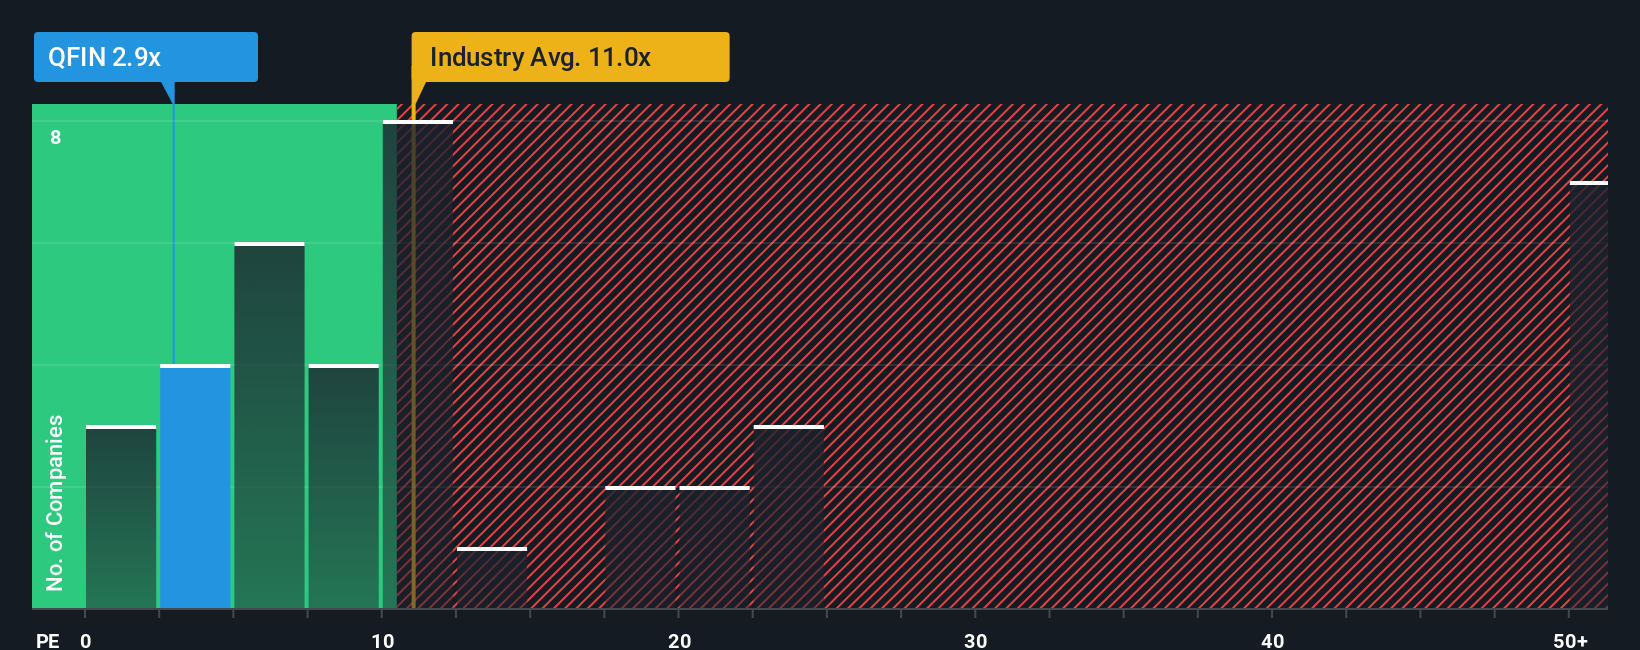
Task: Click the bar just left of PE 20
Action: [640, 547]
